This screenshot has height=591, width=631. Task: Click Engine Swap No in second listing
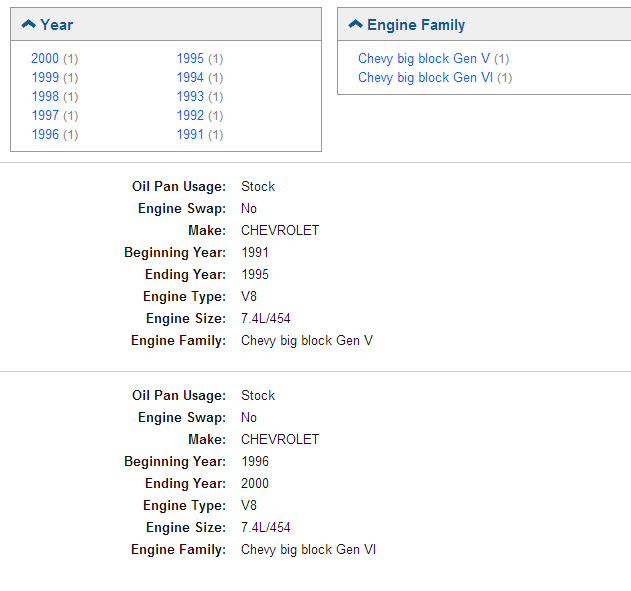(249, 417)
